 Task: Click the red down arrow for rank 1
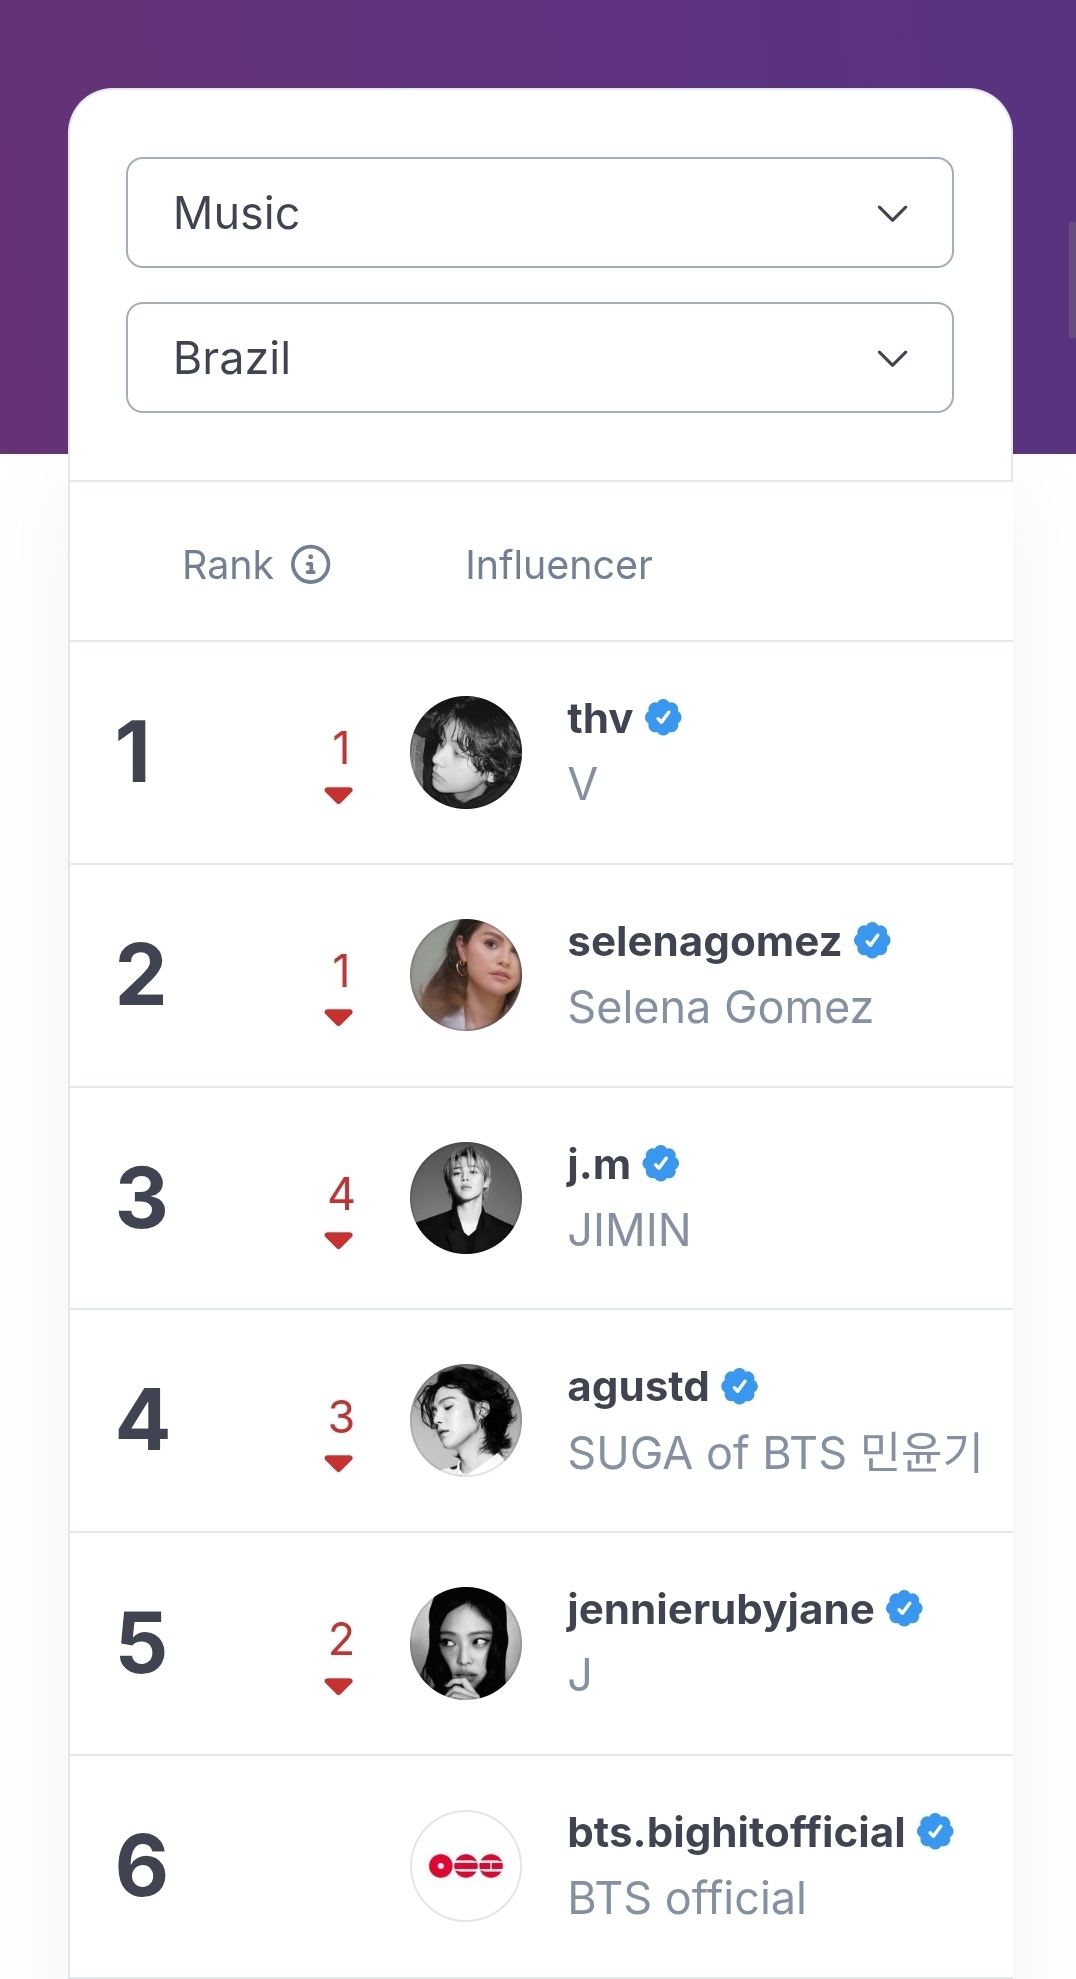[339, 795]
